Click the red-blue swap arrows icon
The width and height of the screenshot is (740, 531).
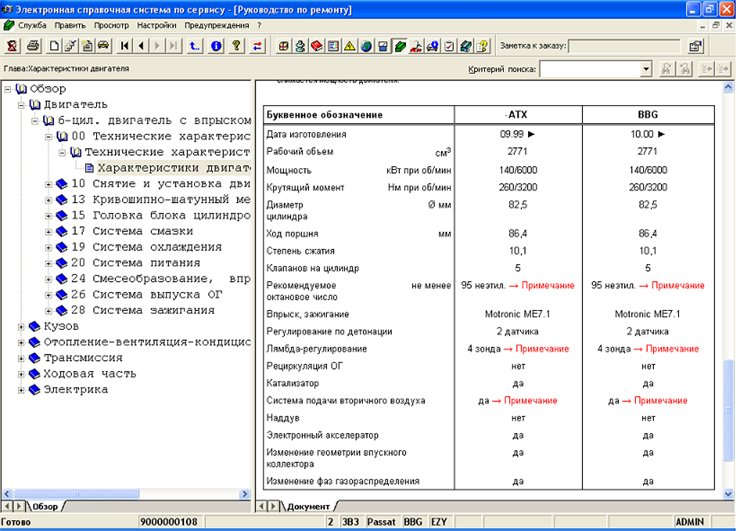coord(257,46)
